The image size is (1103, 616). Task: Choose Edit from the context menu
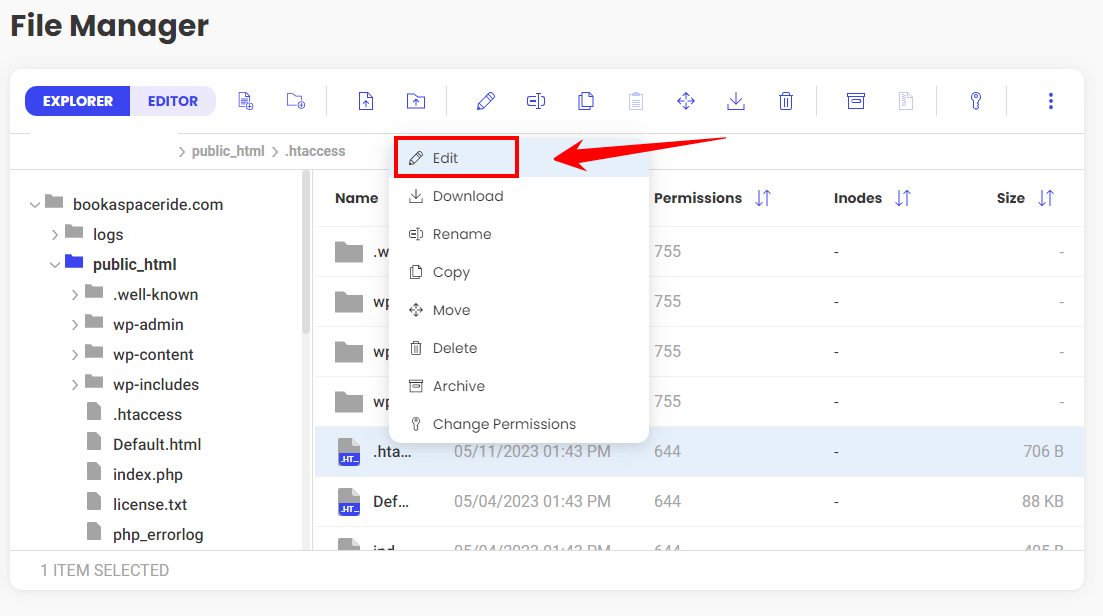[x=445, y=158]
